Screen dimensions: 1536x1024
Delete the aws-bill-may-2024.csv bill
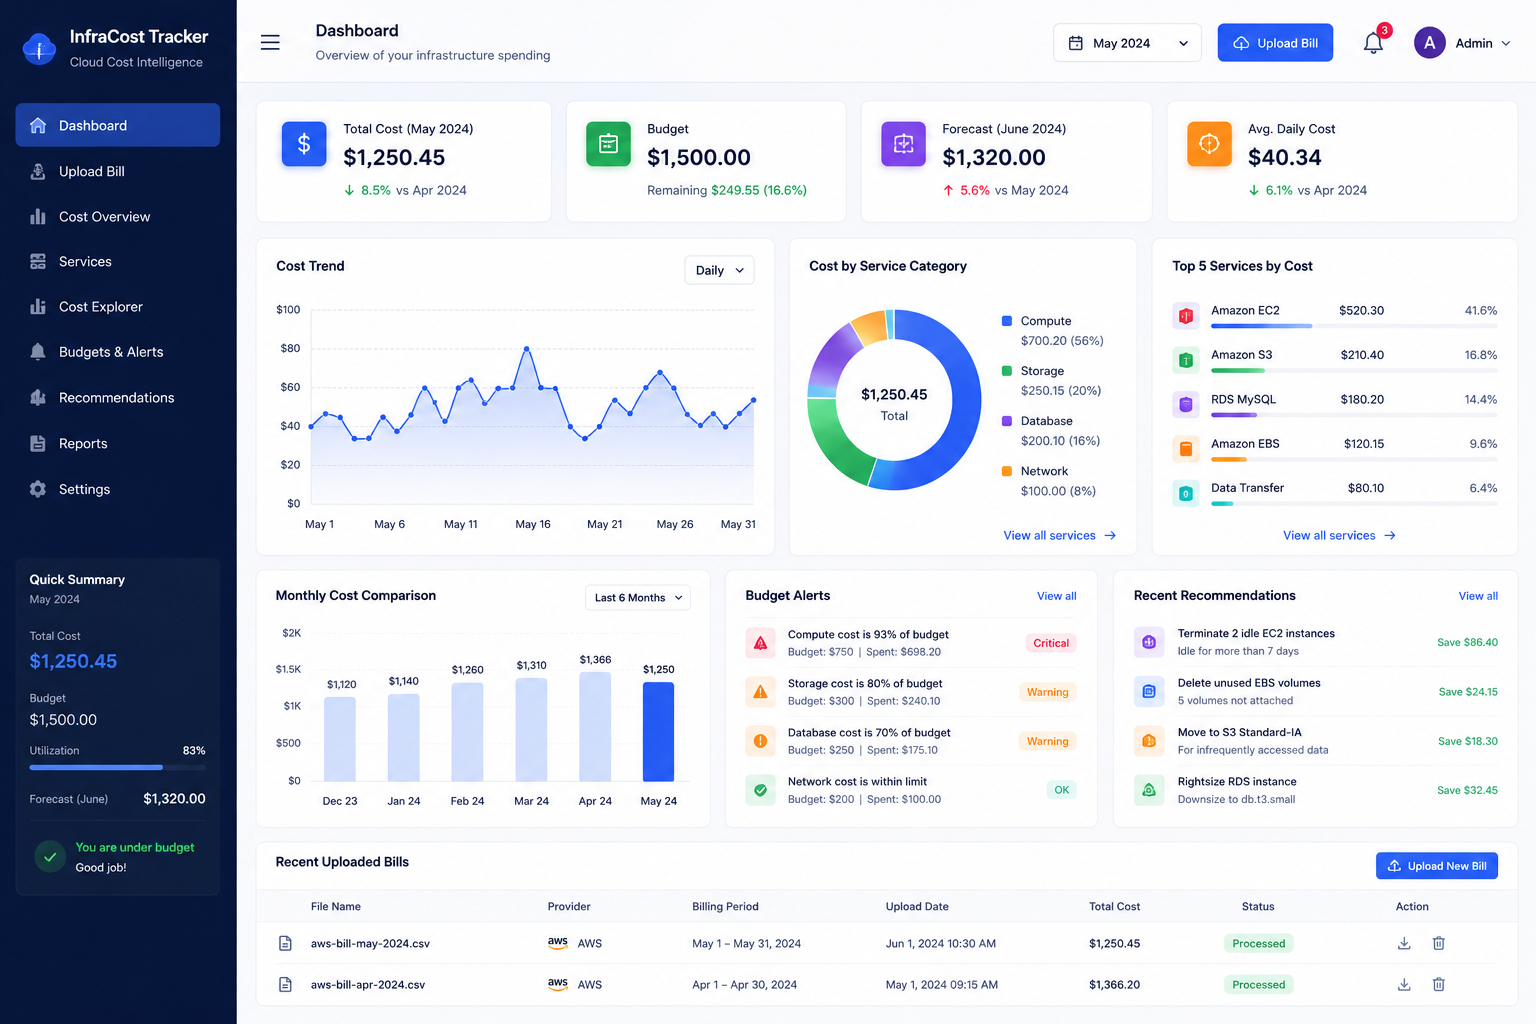pos(1439,943)
